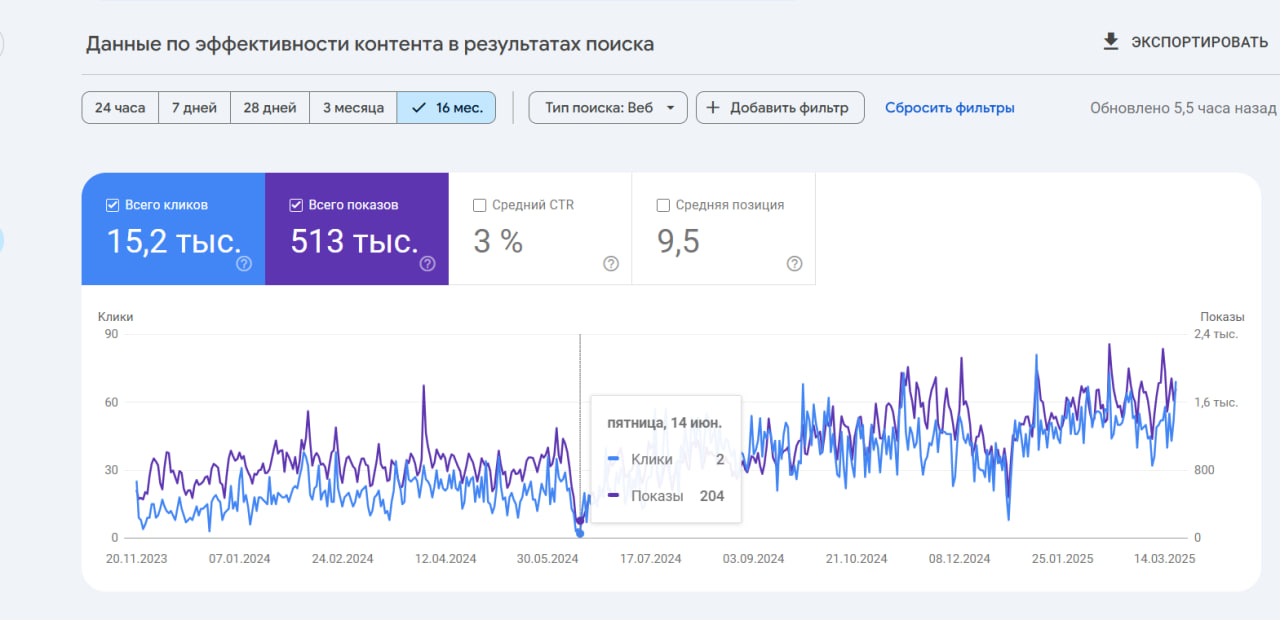The image size is (1280, 620).
Task: Switch to 7 дней date range
Action: pos(194,108)
